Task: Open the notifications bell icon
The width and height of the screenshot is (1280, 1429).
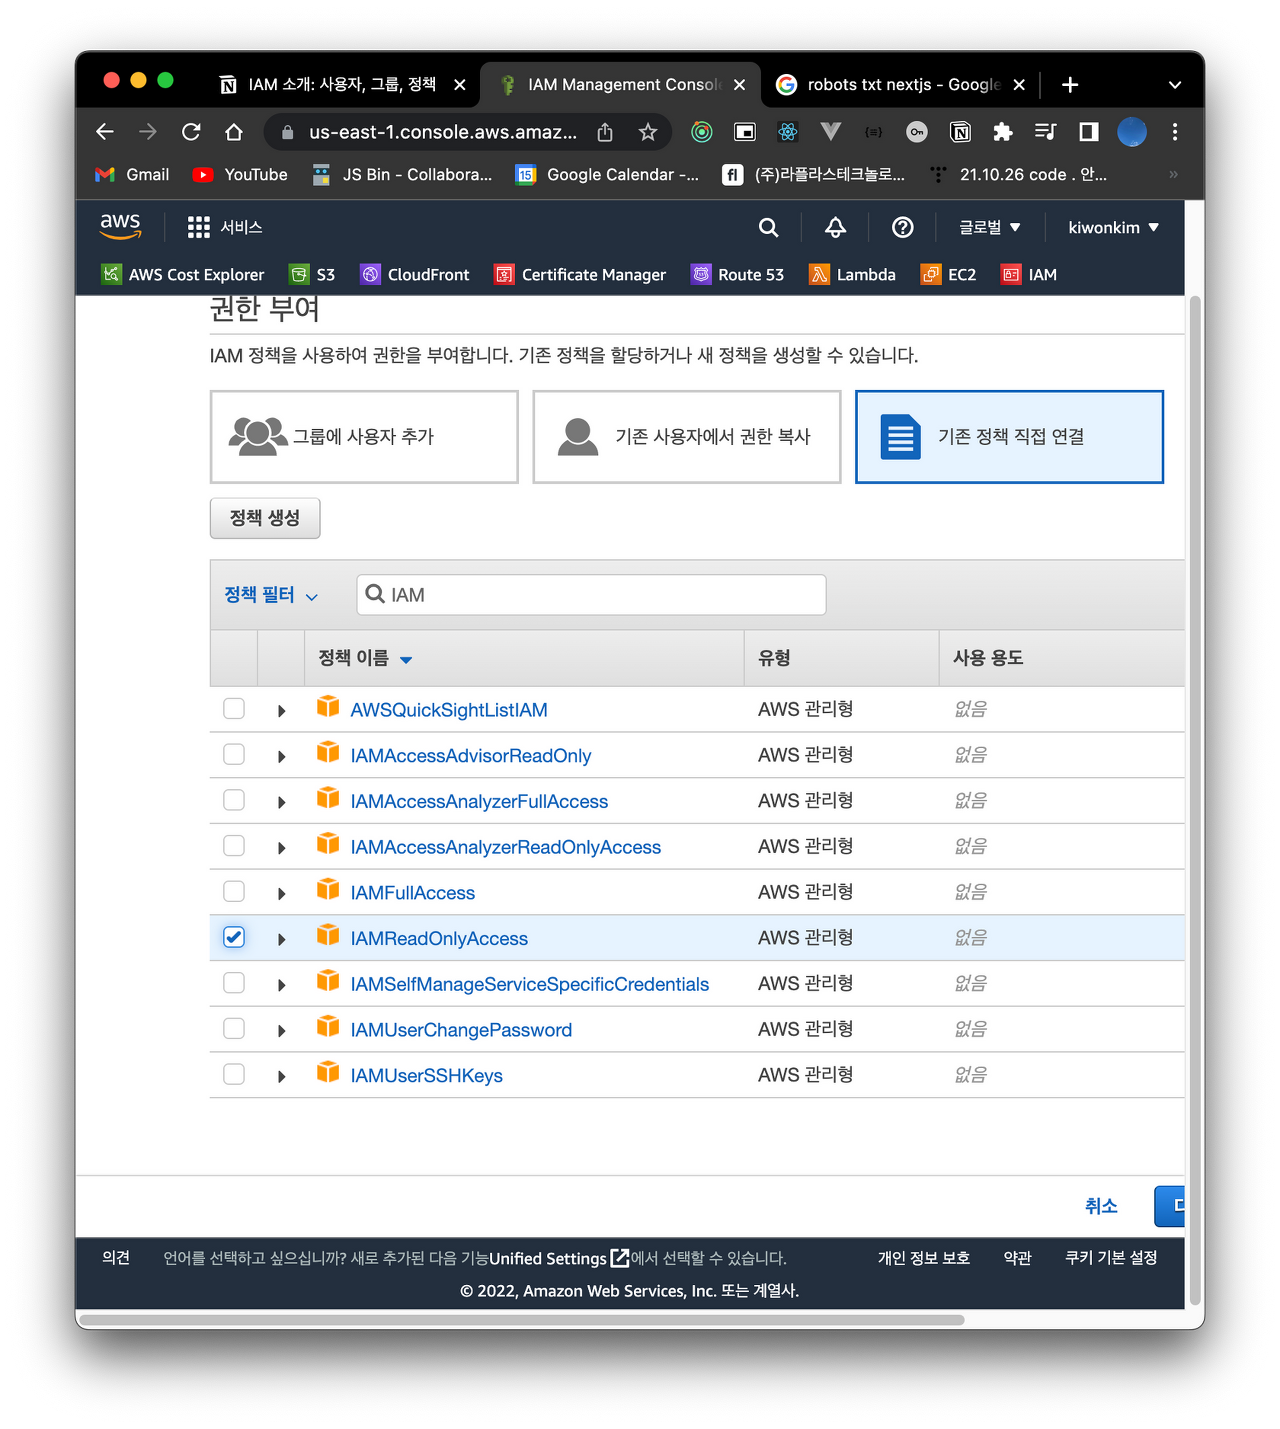Action: tap(835, 227)
